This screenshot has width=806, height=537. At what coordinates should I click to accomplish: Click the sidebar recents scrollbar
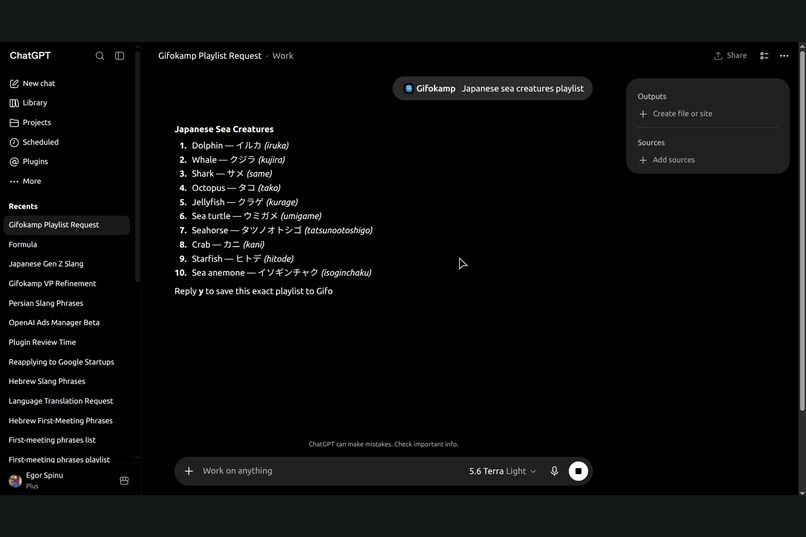pyautogui.click(x=137, y=164)
